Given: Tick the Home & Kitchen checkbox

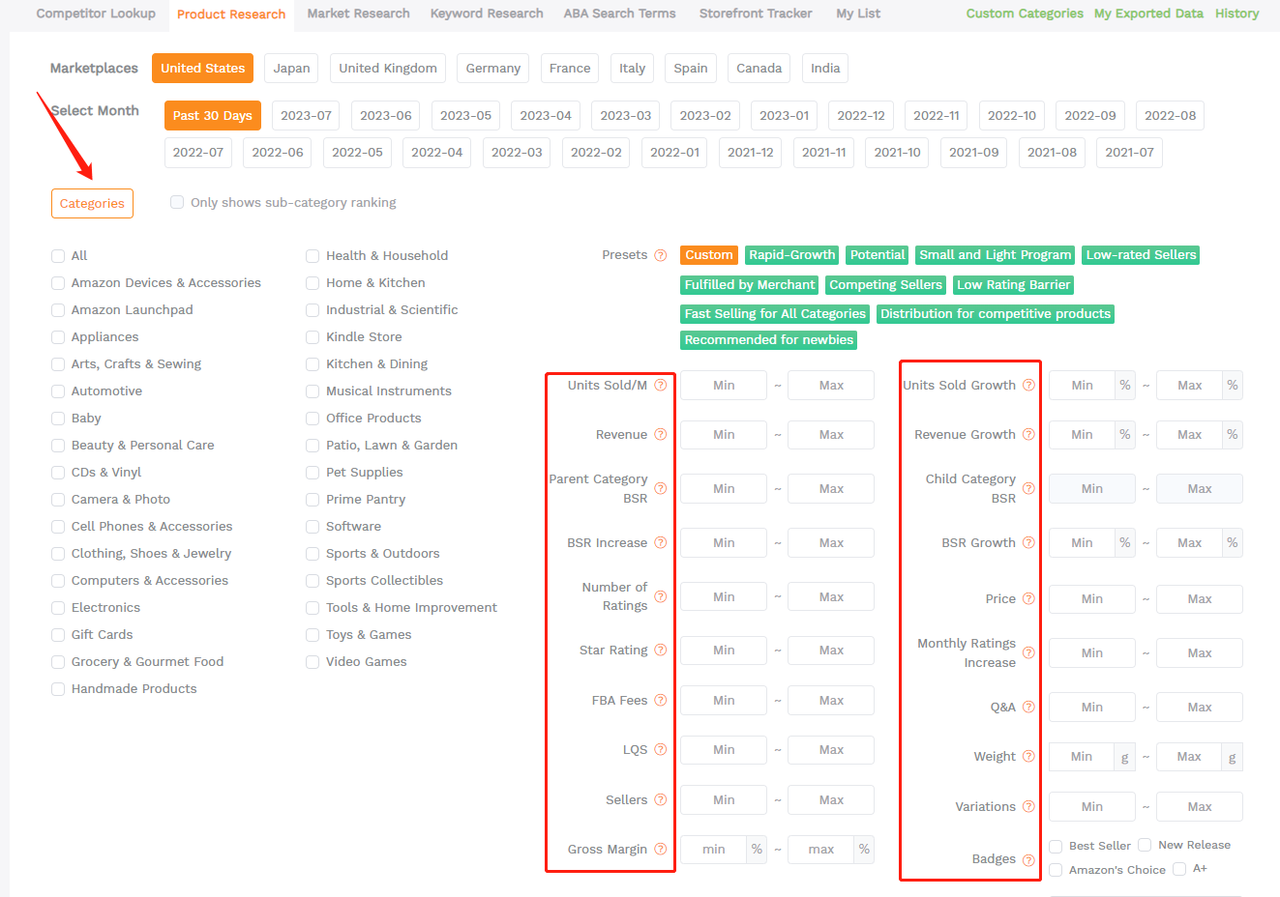Looking at the screenshot, I should pyautogui.click(x=313, y=283).
